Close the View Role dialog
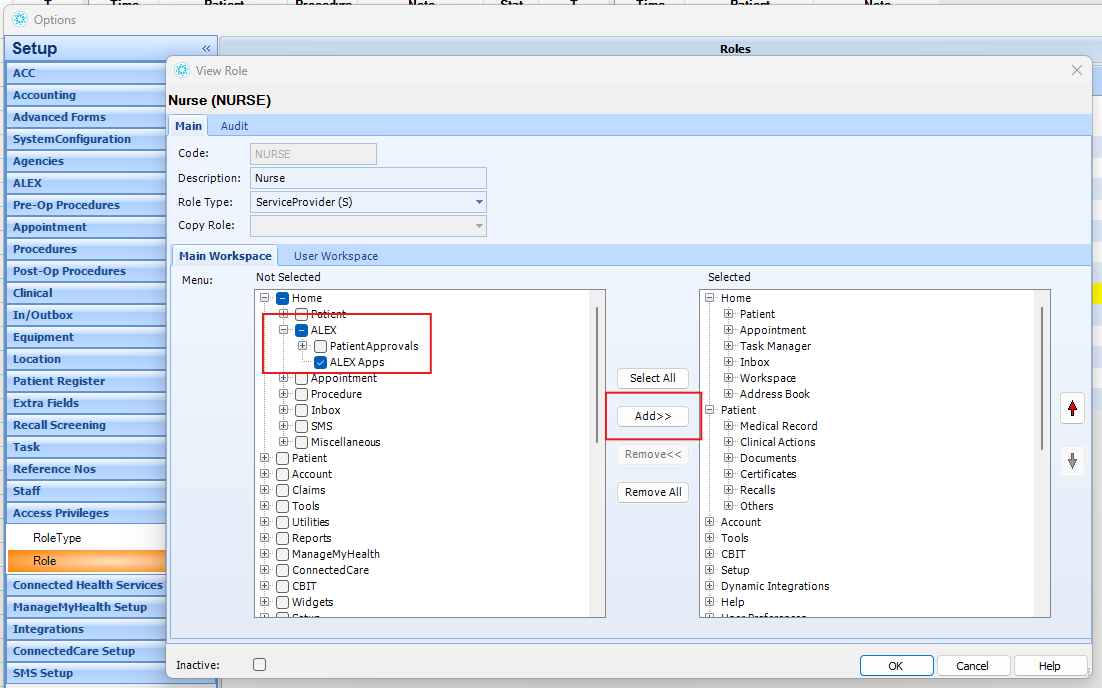The width and height of the screenshot is (1102, 688). click(1076, 70)
